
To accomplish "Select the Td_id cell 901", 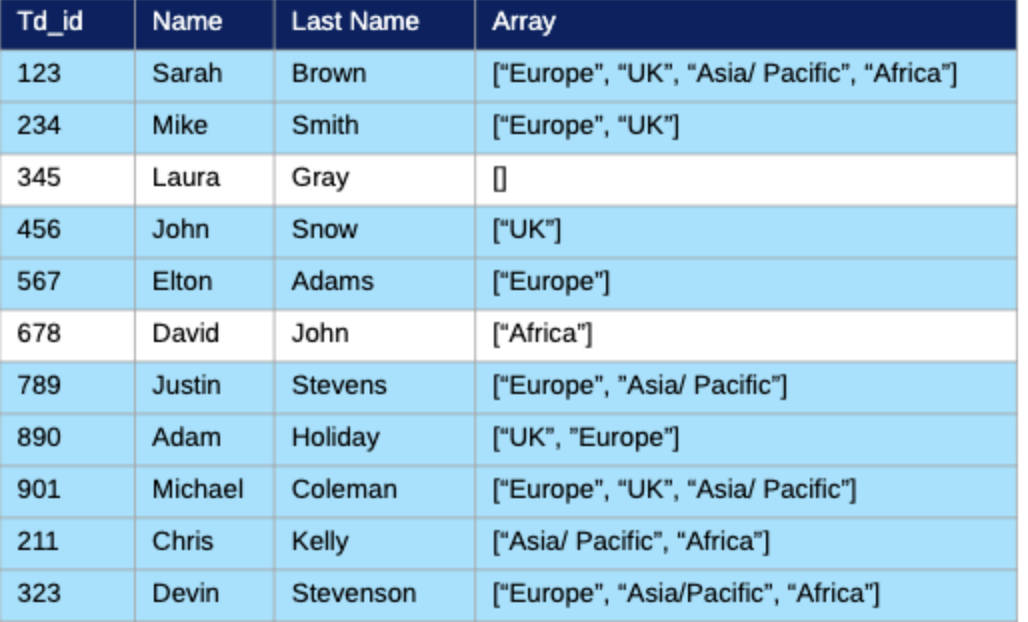I will click(39, 490).
